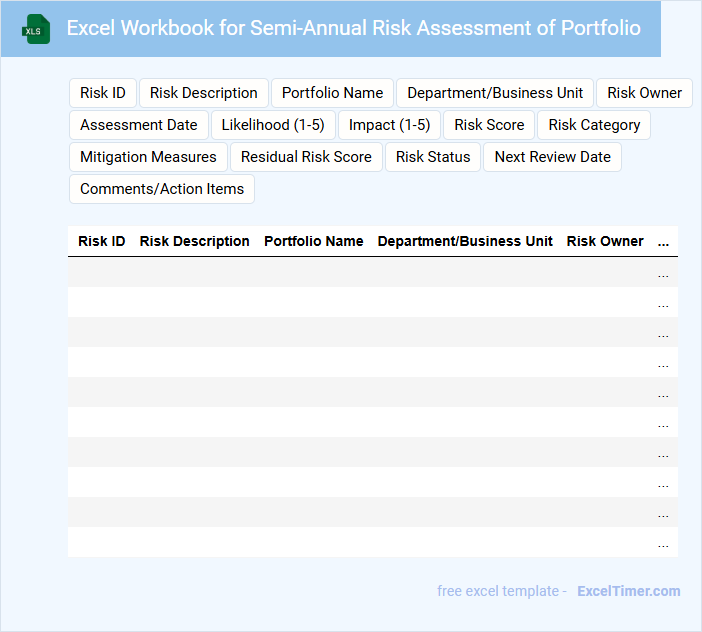Click the green XLS file icon
The image size is (702, 632).
tap(37, 29)
